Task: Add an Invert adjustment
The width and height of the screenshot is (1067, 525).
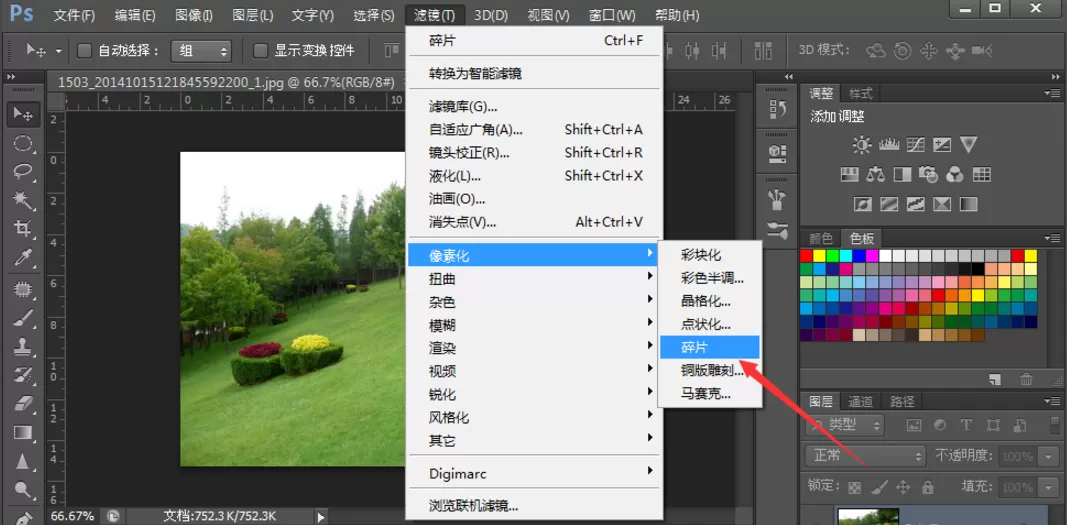Action: point(862,204)
